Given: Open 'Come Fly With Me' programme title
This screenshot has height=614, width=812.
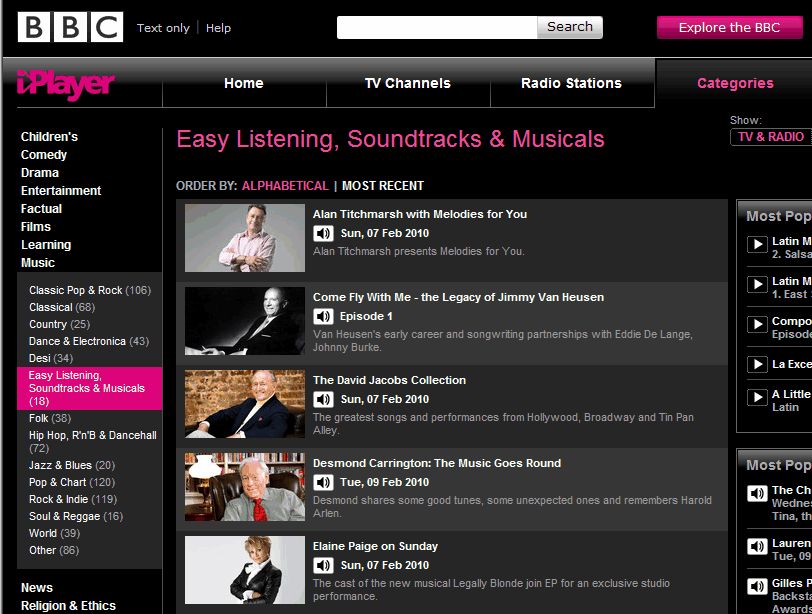Looking at the screenshot, I should 458,297.
